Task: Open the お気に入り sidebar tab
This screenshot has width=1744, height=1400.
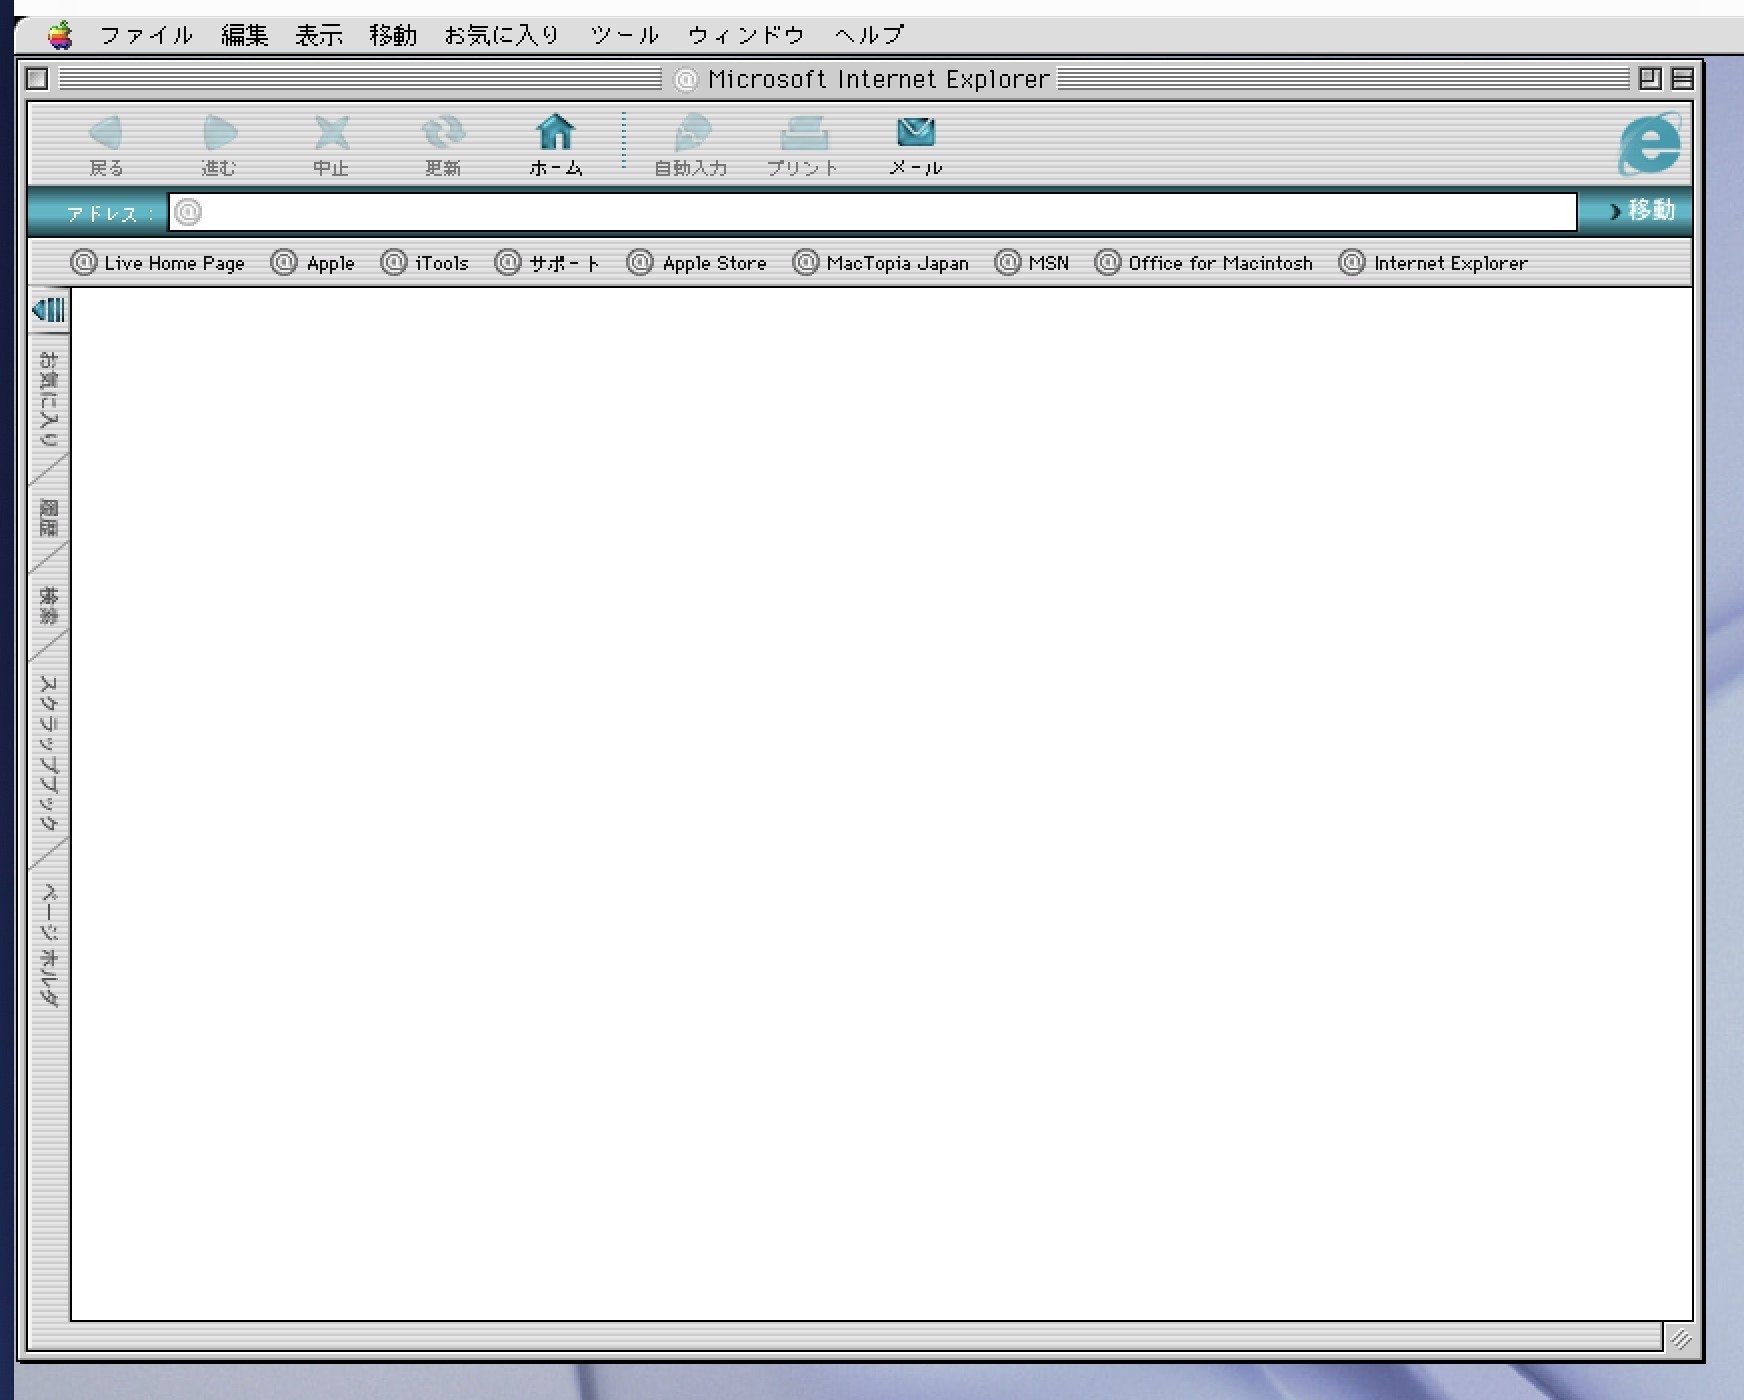Action: click(49, 399)
